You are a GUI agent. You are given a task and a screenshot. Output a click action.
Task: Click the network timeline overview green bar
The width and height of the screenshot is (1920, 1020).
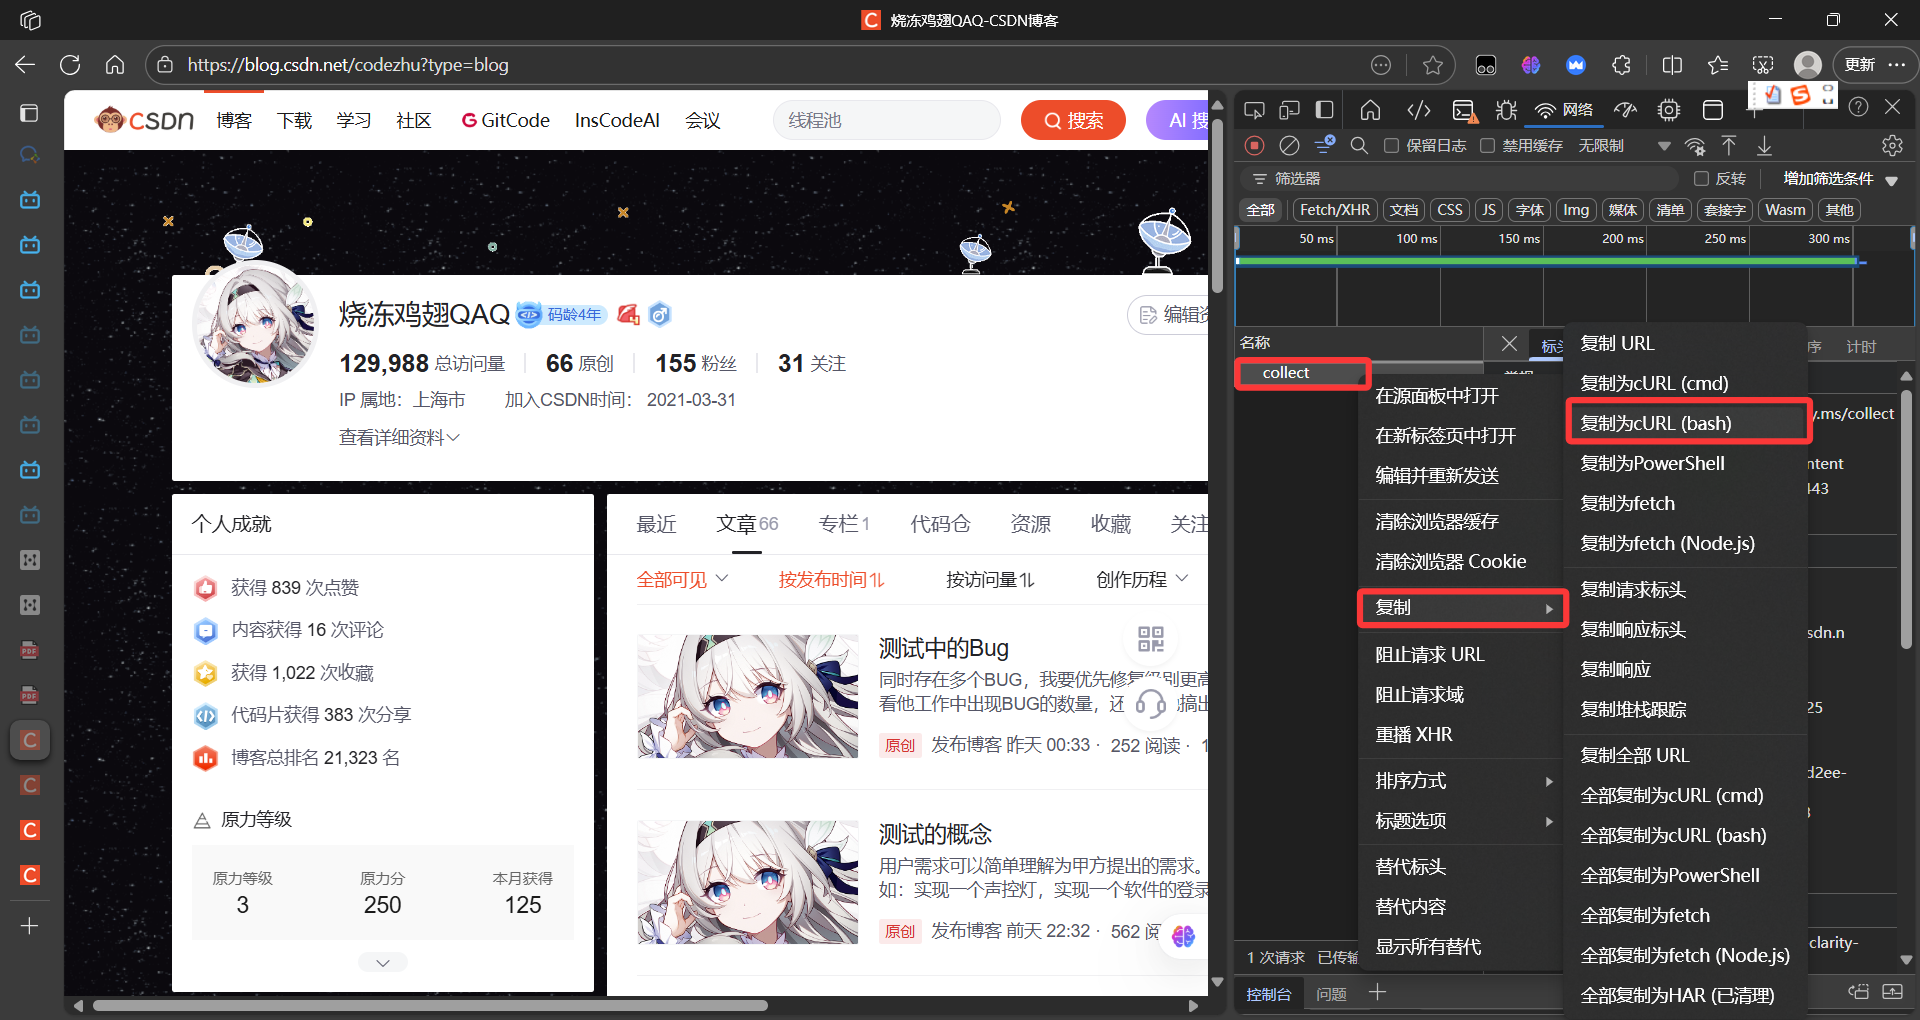click(1546, 261)
